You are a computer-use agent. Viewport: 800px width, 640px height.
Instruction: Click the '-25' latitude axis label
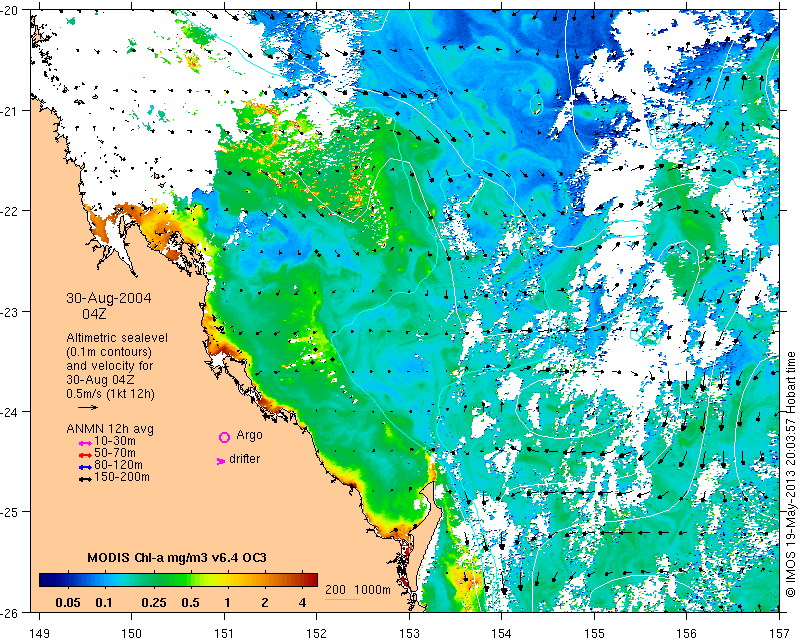coord(9,512)
